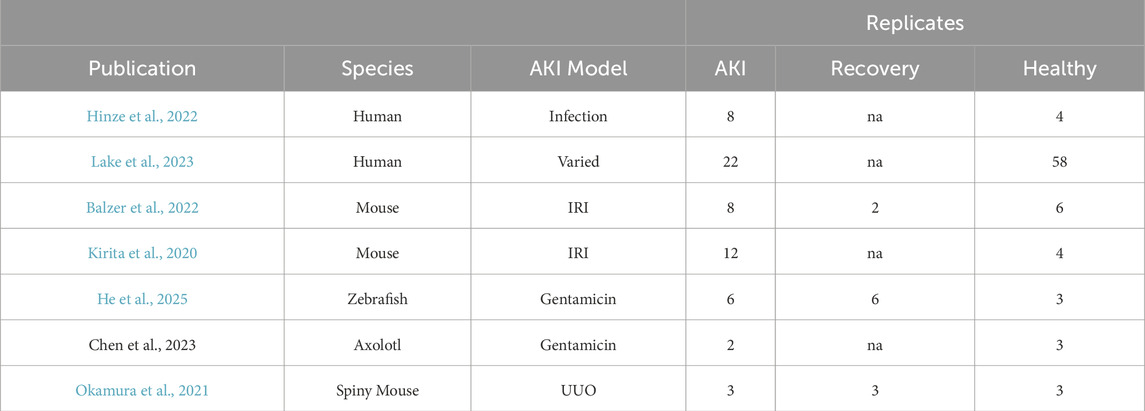Select the Species column header
1145x411 pixels.
point(377,69)
